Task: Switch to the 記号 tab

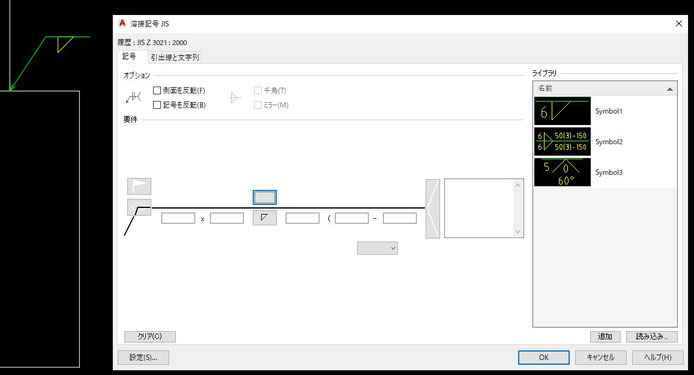Action: coord(129,57)
